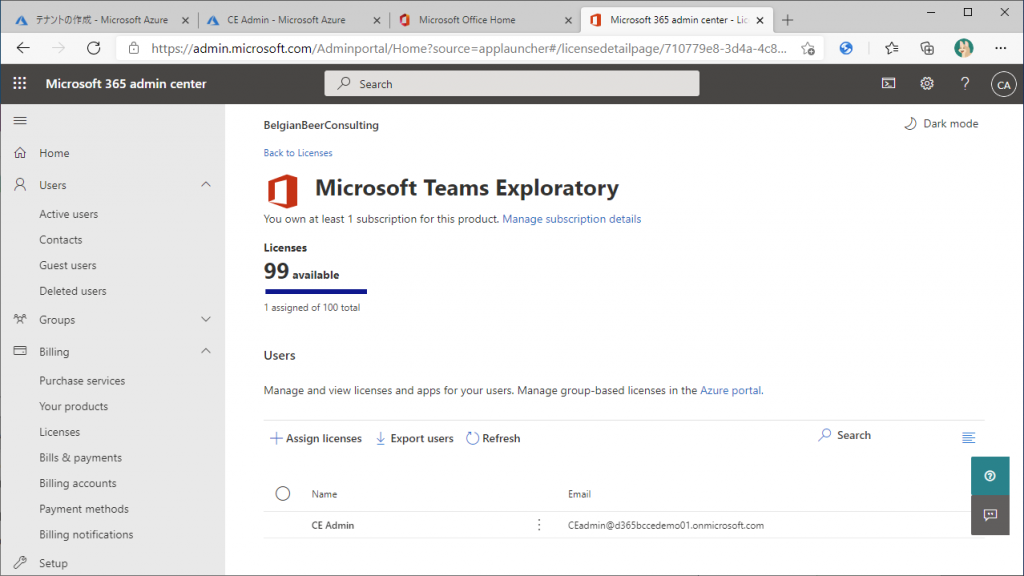Open Payment methods in sidebar
The width and height of the screenshot is (1024, 576).
pyautogui.click(x=84, y=509)
